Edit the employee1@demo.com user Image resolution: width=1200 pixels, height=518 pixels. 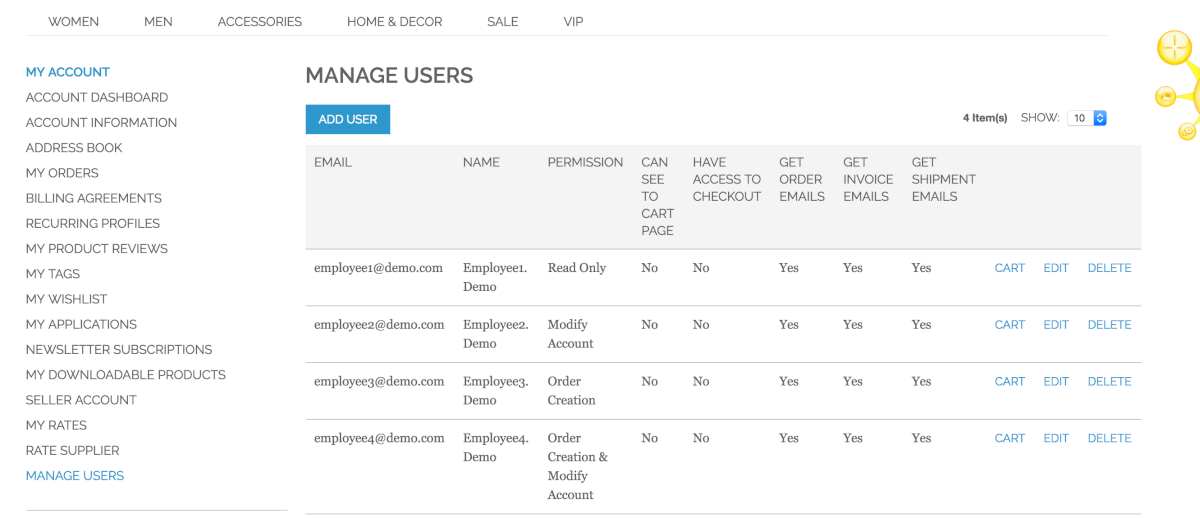pos(1055,268)
